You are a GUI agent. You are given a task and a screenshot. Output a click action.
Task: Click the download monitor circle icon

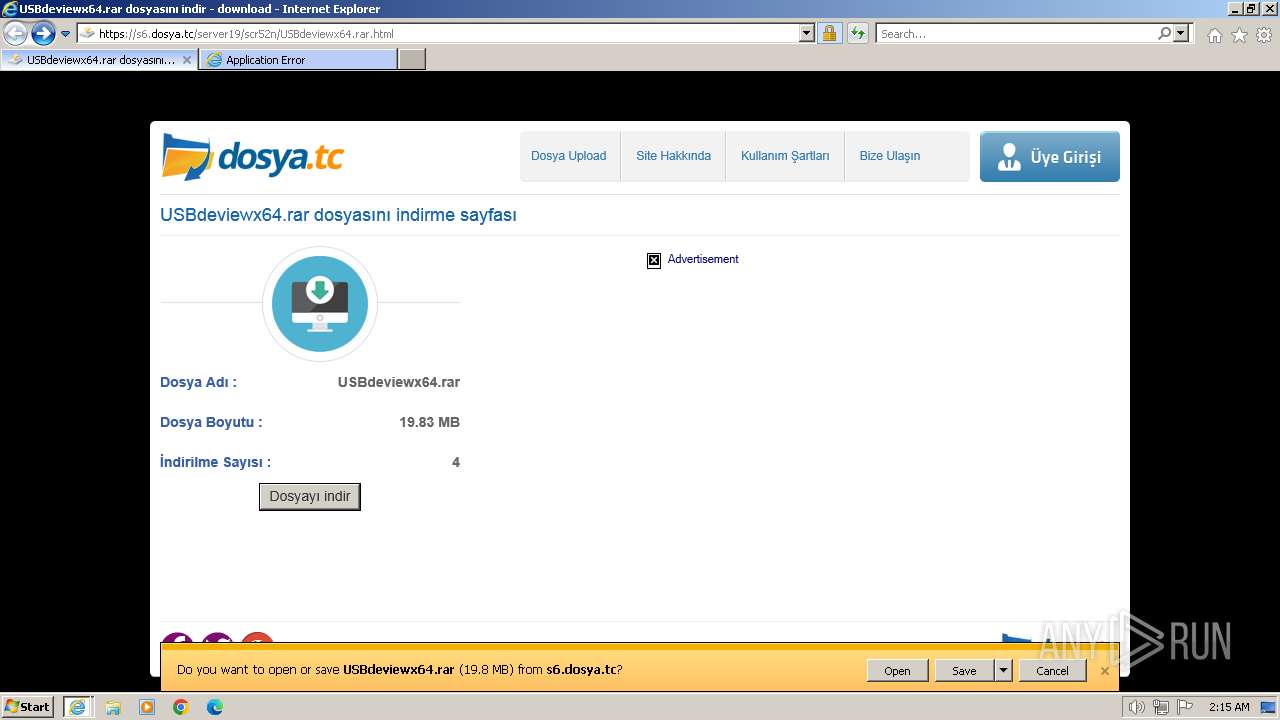(x=320, y=303)
